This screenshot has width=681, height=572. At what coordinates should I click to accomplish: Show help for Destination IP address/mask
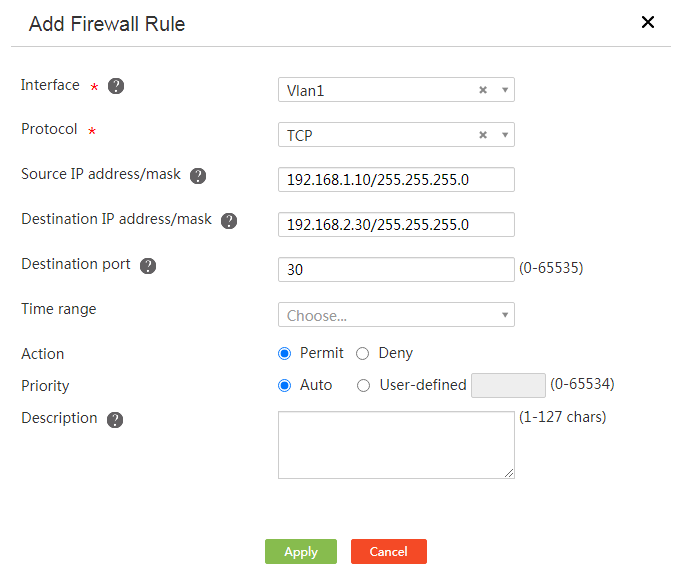229,221
